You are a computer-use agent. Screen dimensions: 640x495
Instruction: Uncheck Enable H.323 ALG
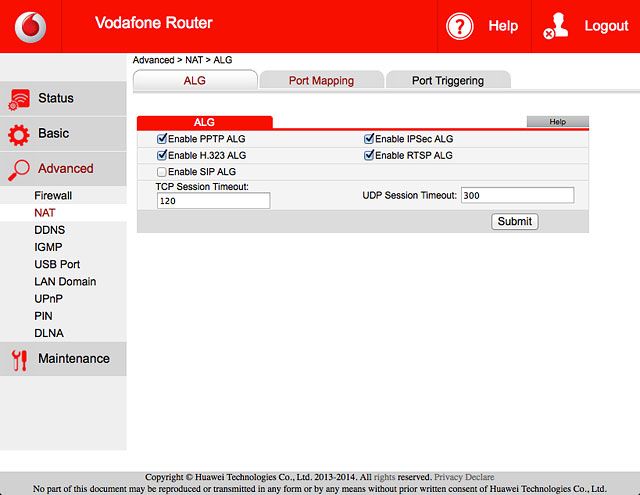click(162, 155)
